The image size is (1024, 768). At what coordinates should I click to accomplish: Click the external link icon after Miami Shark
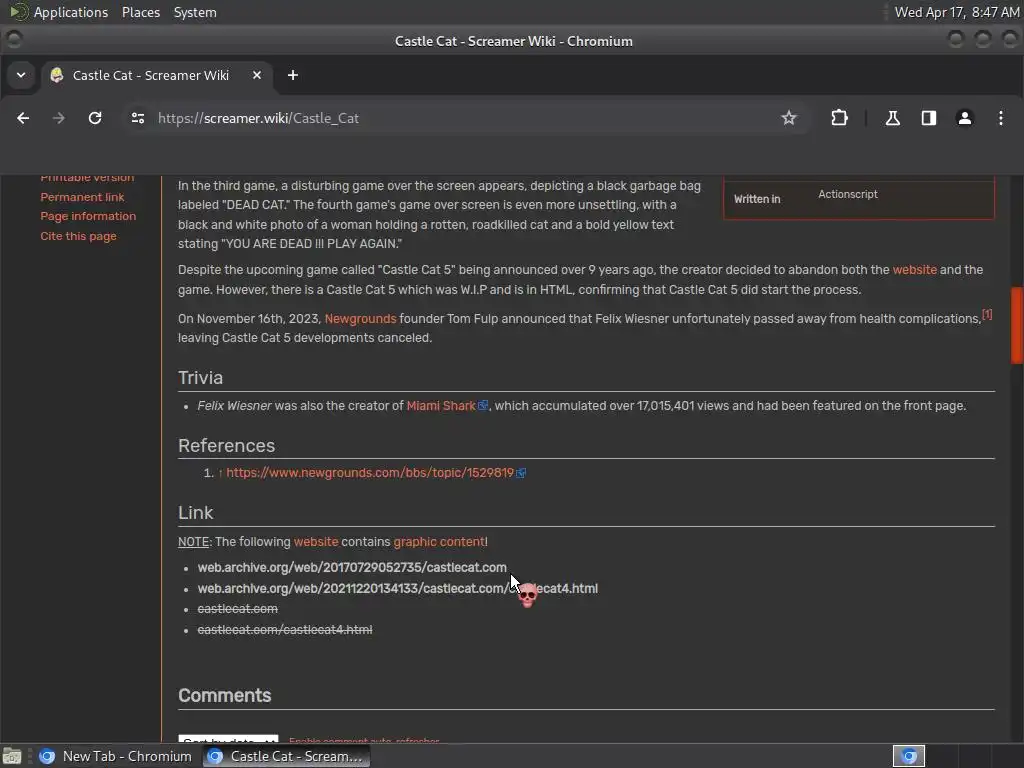(x=483, y=406)
